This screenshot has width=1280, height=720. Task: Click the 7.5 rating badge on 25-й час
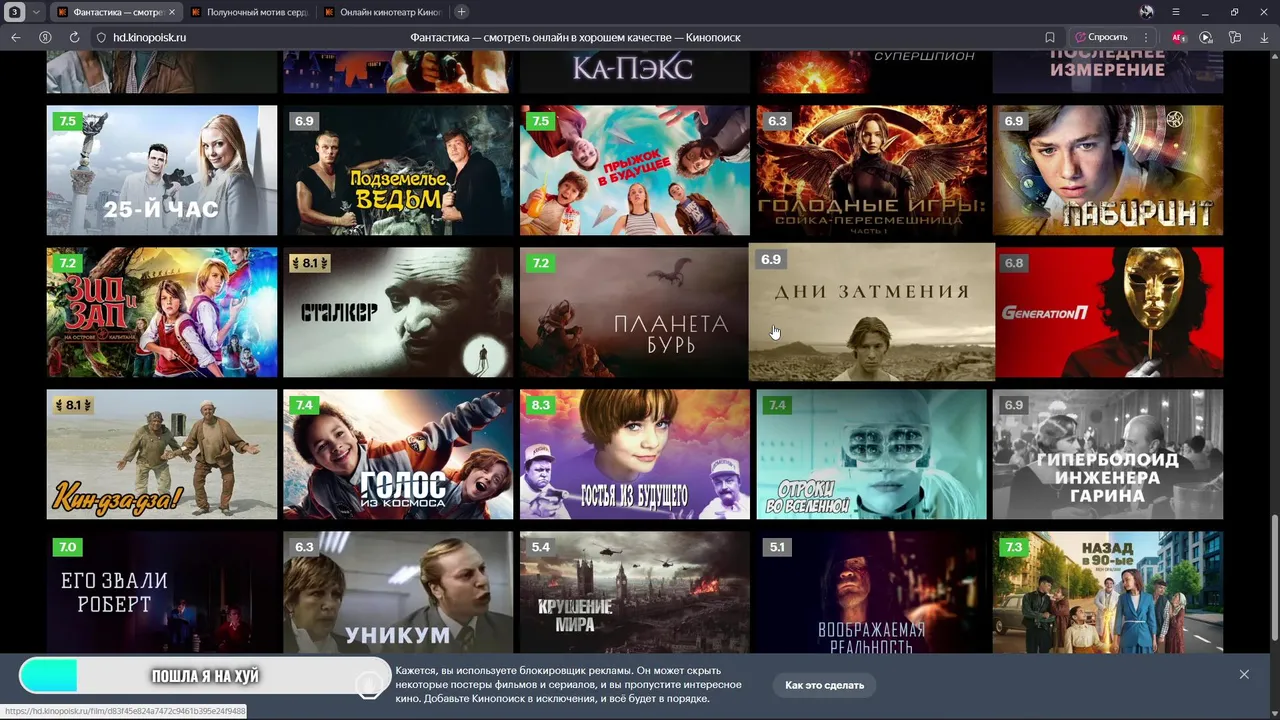click(68, 121)
